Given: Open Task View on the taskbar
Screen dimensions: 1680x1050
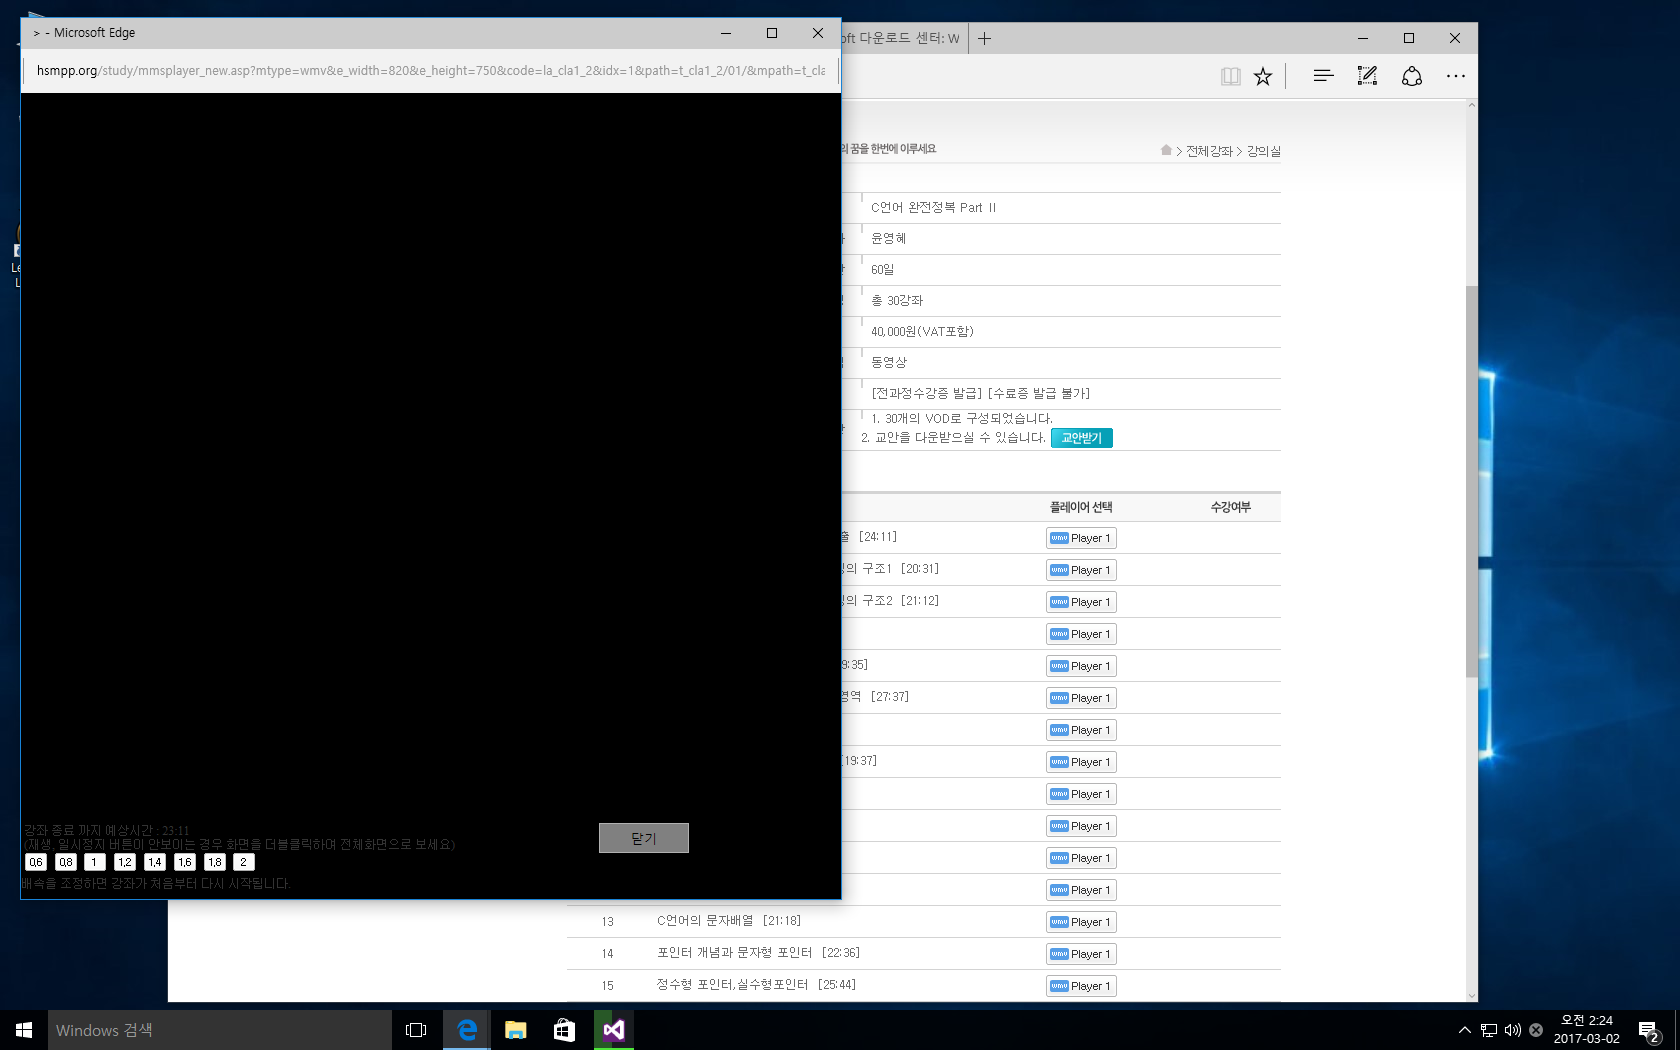Looking at the screenshot, I should coord(416,1030).
